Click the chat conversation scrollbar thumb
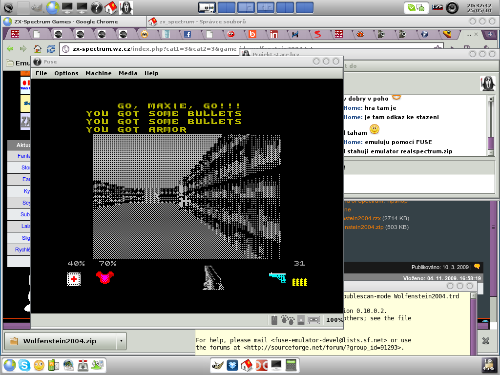The image size is (500, 375). pyautogui.click(x=491, y=143)
